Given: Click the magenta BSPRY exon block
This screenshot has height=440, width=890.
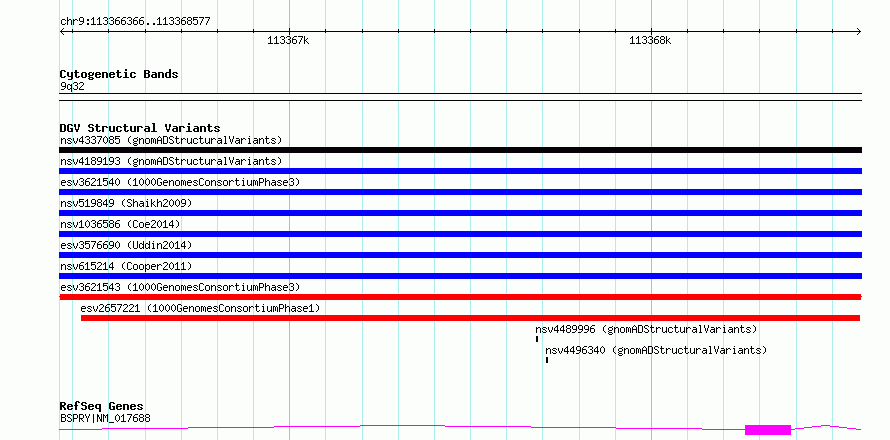Looking at the screenshot, I should (768, 430).
